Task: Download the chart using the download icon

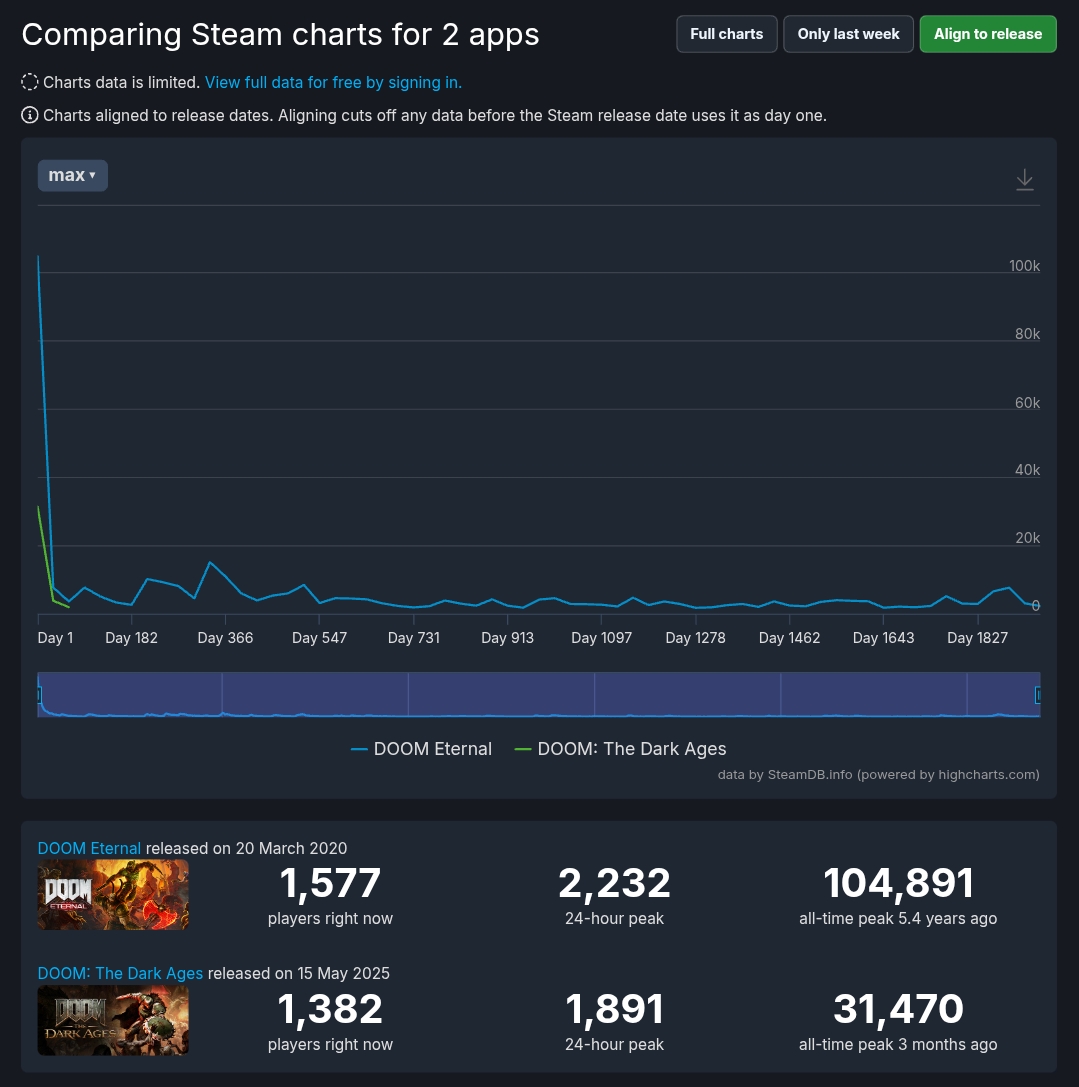Action: (1024, 180)
